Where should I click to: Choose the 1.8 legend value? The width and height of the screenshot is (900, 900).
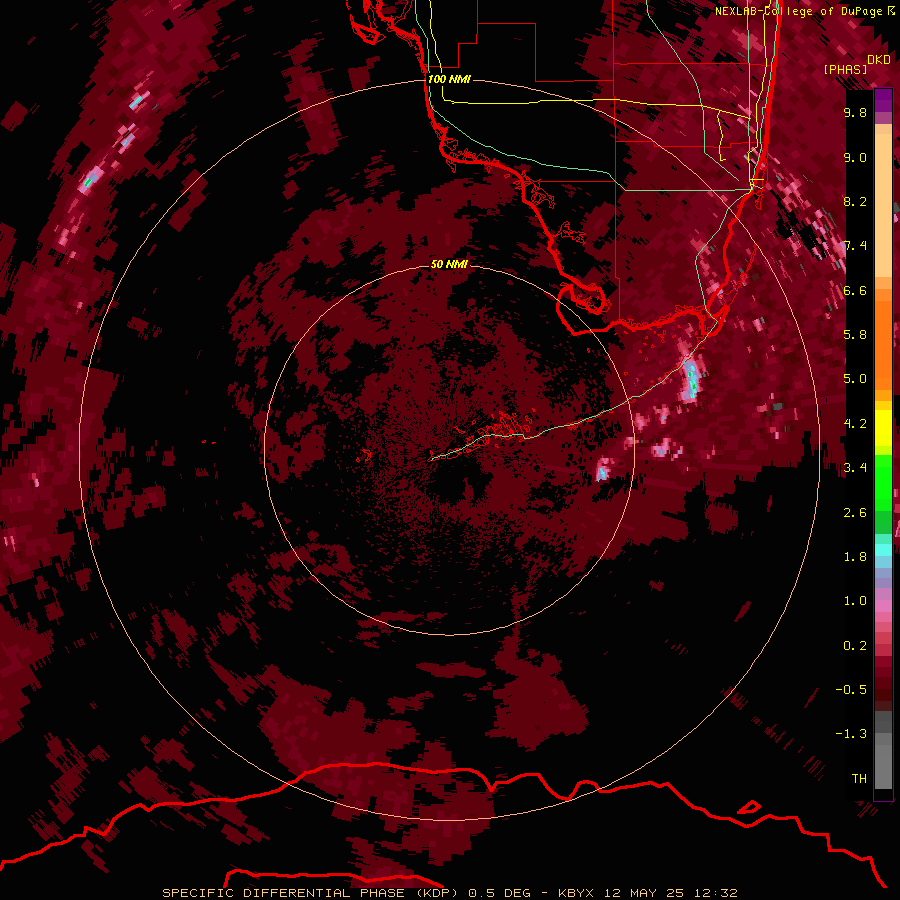pos(855,557)
